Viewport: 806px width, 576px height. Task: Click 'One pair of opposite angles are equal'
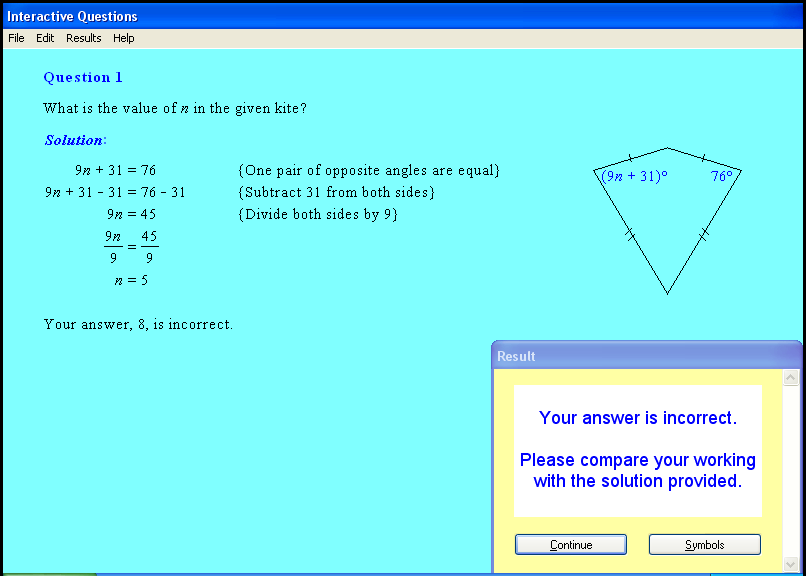tap(369, 170)
